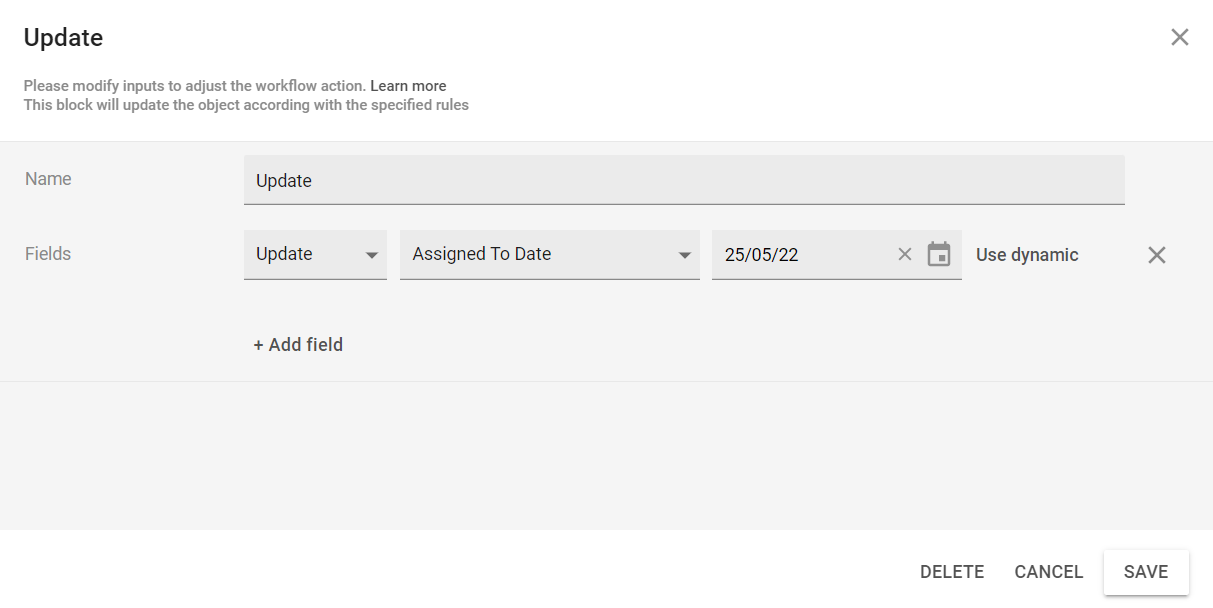Close the Update dialog with top-right X
1213x608 pixels.
pyautogui.click(x=1180, y=38)
